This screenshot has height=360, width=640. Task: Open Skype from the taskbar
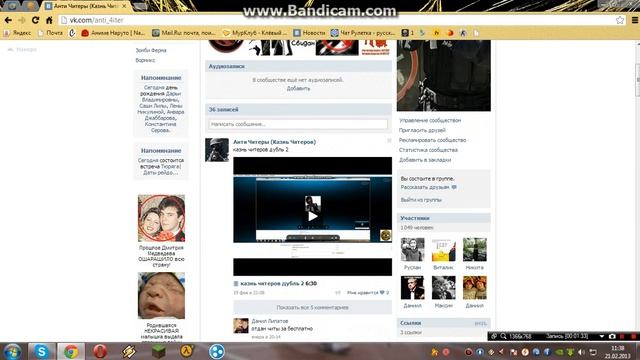tap(41, 351)
